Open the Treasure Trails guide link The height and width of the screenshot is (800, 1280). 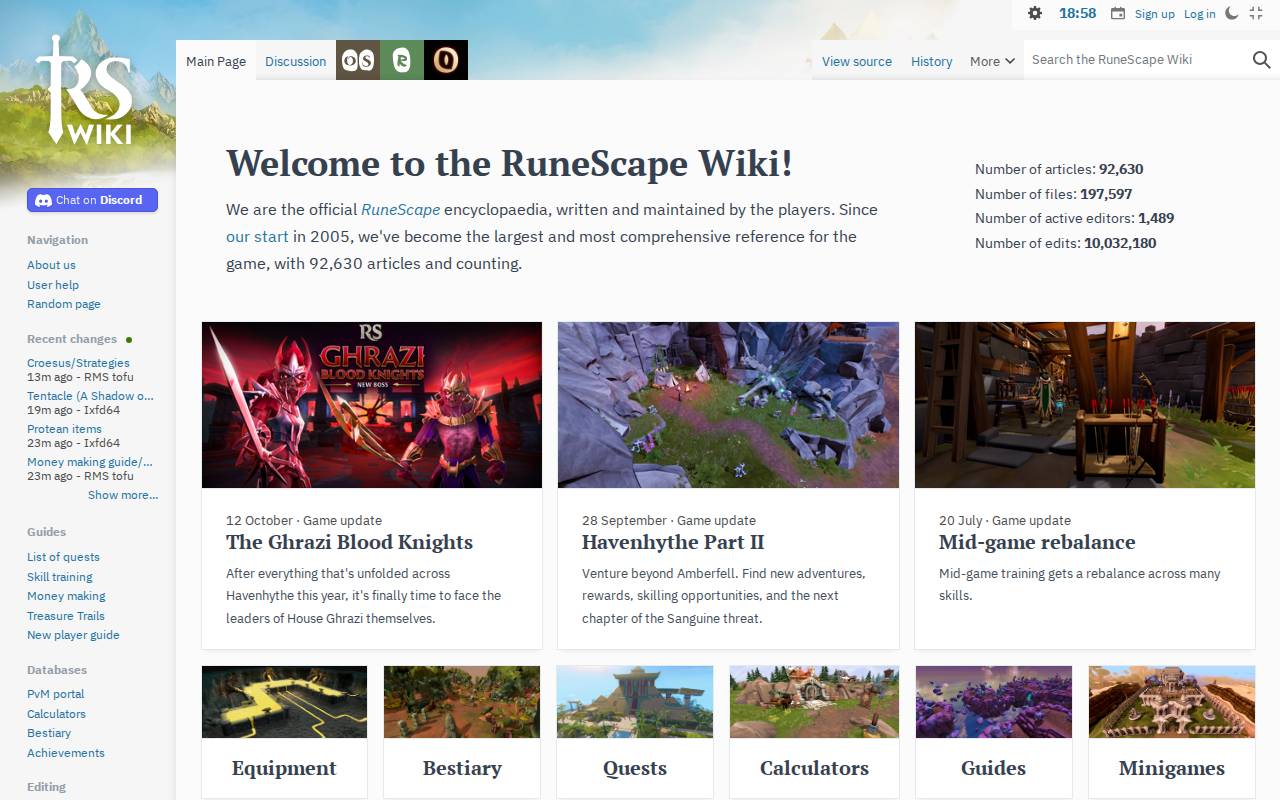[66, 616]
